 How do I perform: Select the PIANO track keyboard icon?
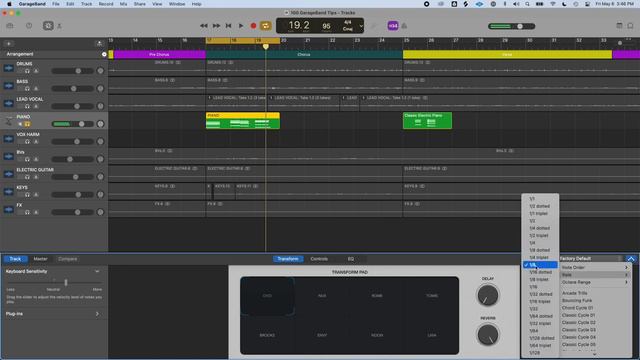point(9,121)
